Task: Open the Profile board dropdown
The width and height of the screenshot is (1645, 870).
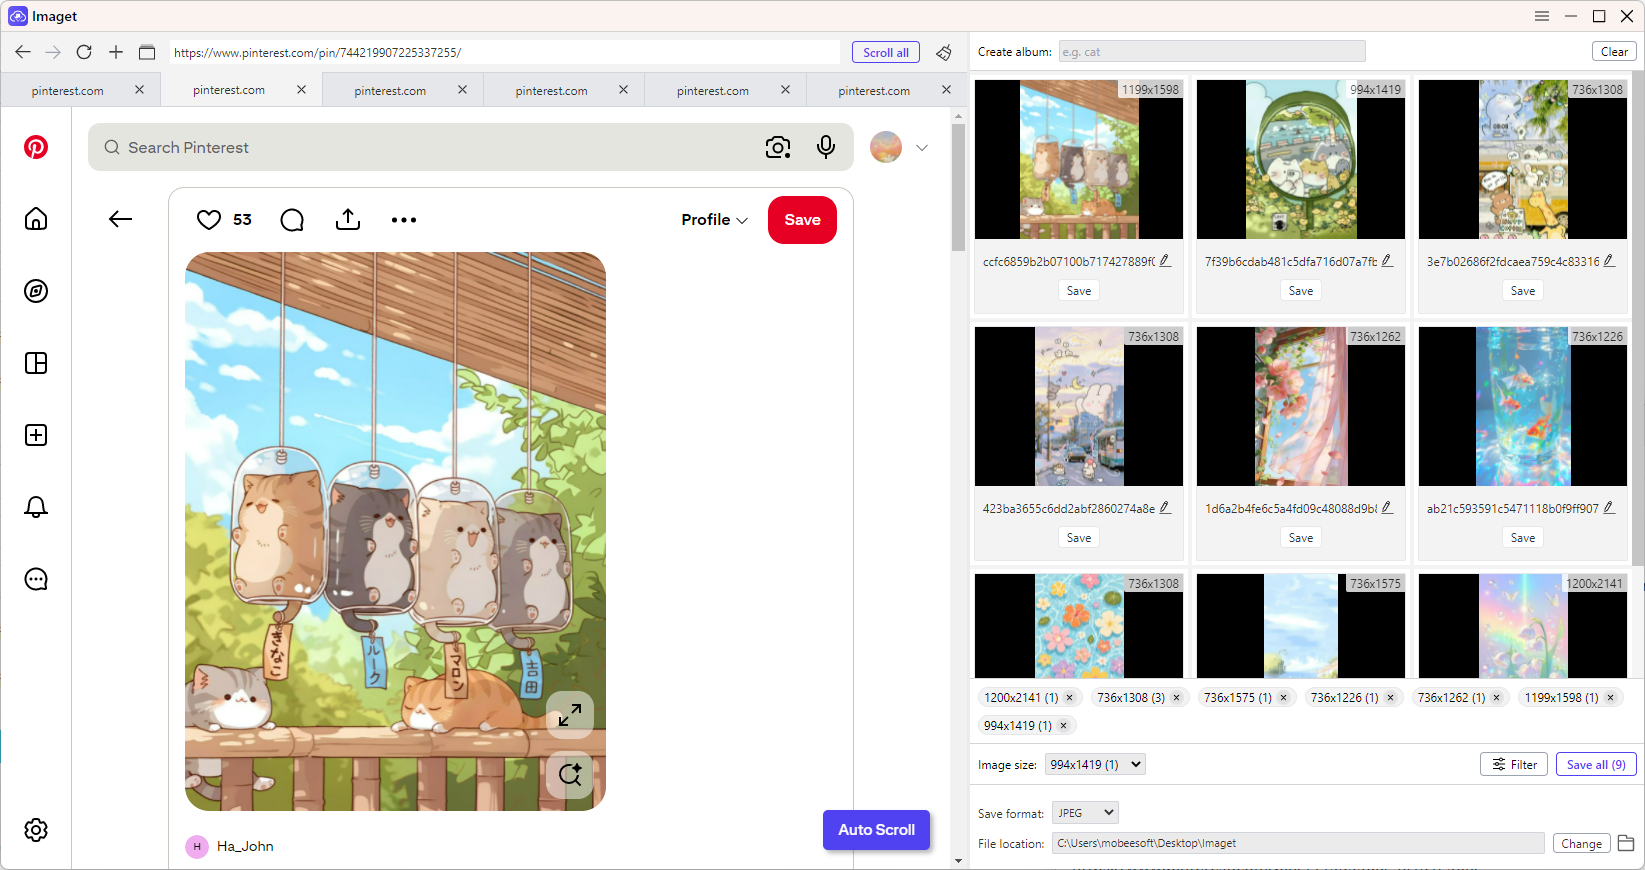Action: 714,220
